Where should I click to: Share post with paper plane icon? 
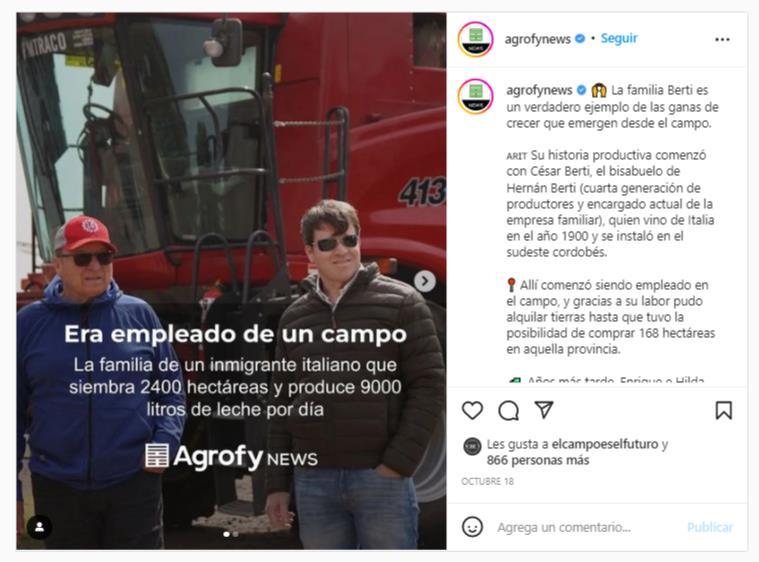[x=544, y=410]
